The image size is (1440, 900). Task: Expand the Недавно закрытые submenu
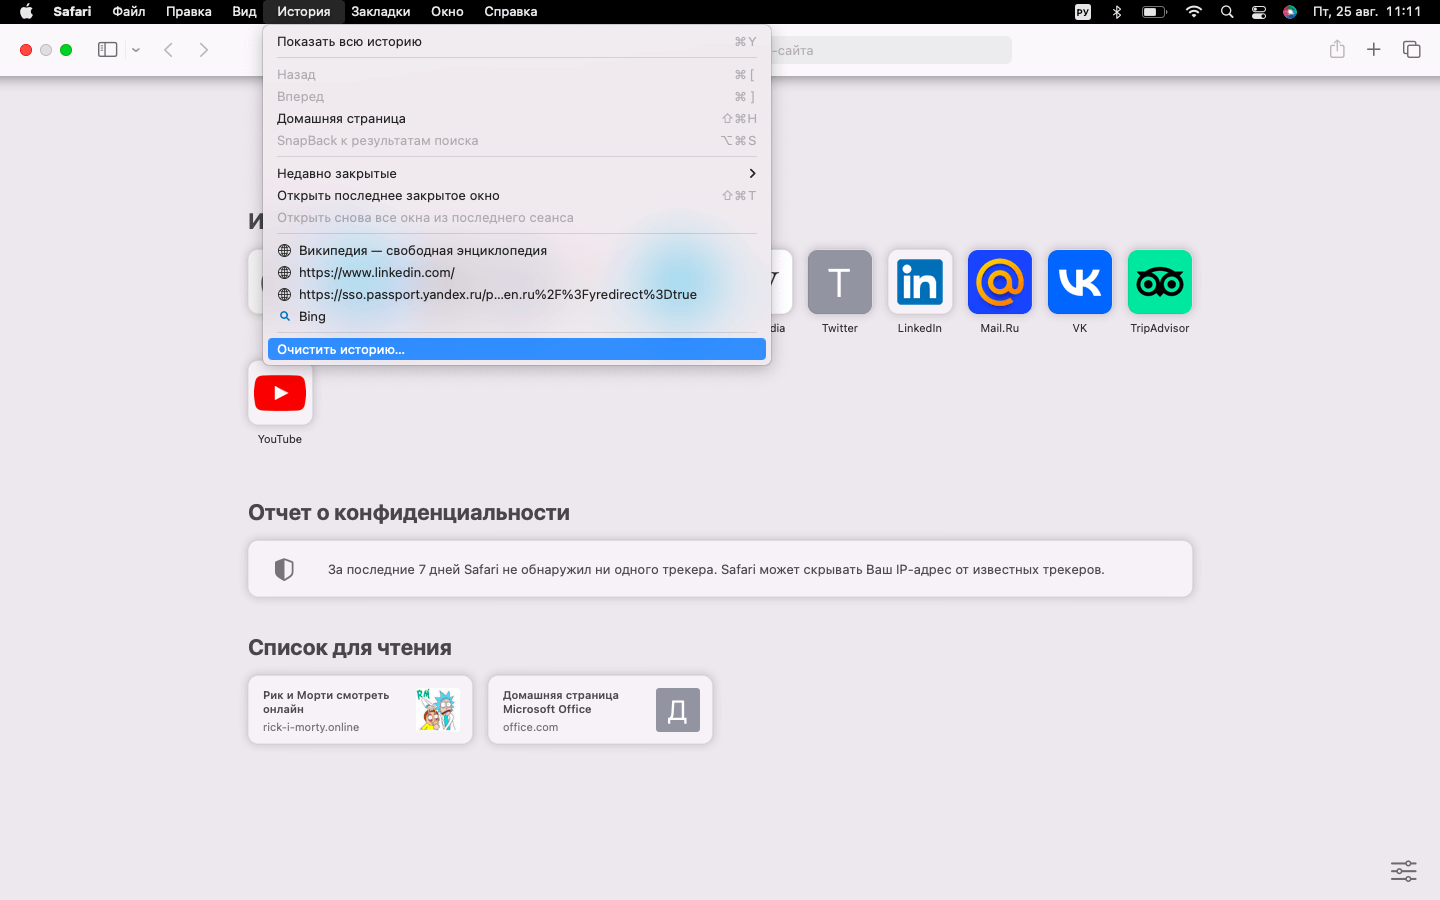click(x=517, y=174)
